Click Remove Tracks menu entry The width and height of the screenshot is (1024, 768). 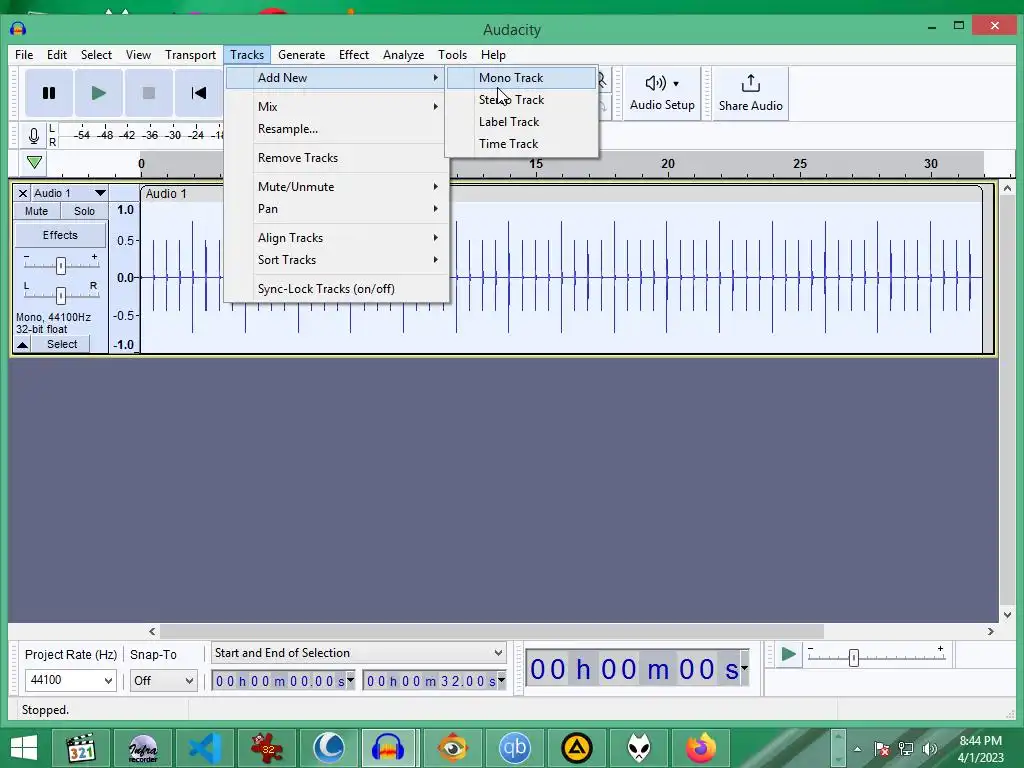(x=337, y=157)
